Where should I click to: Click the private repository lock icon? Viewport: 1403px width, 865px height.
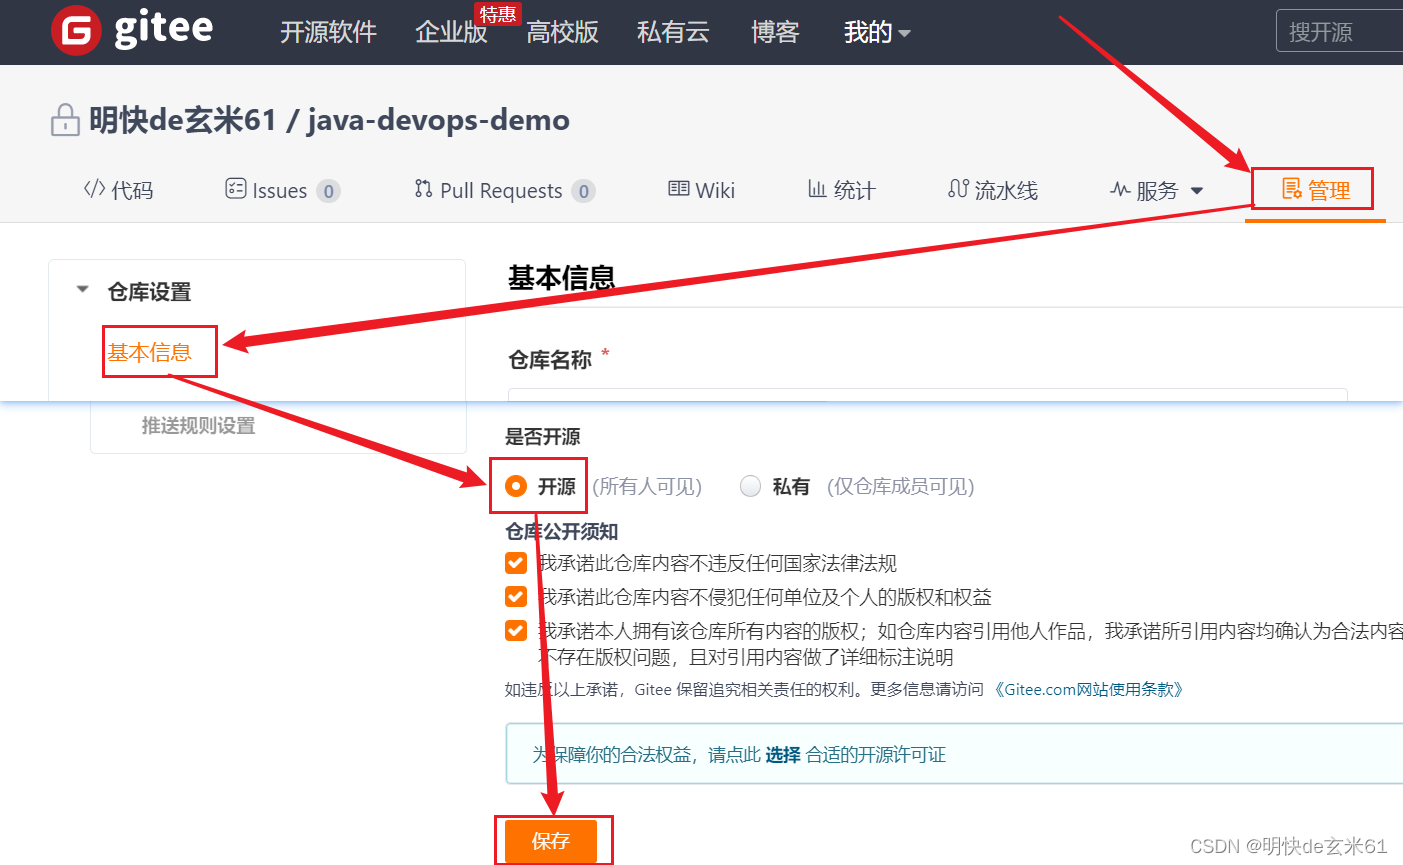65,120
